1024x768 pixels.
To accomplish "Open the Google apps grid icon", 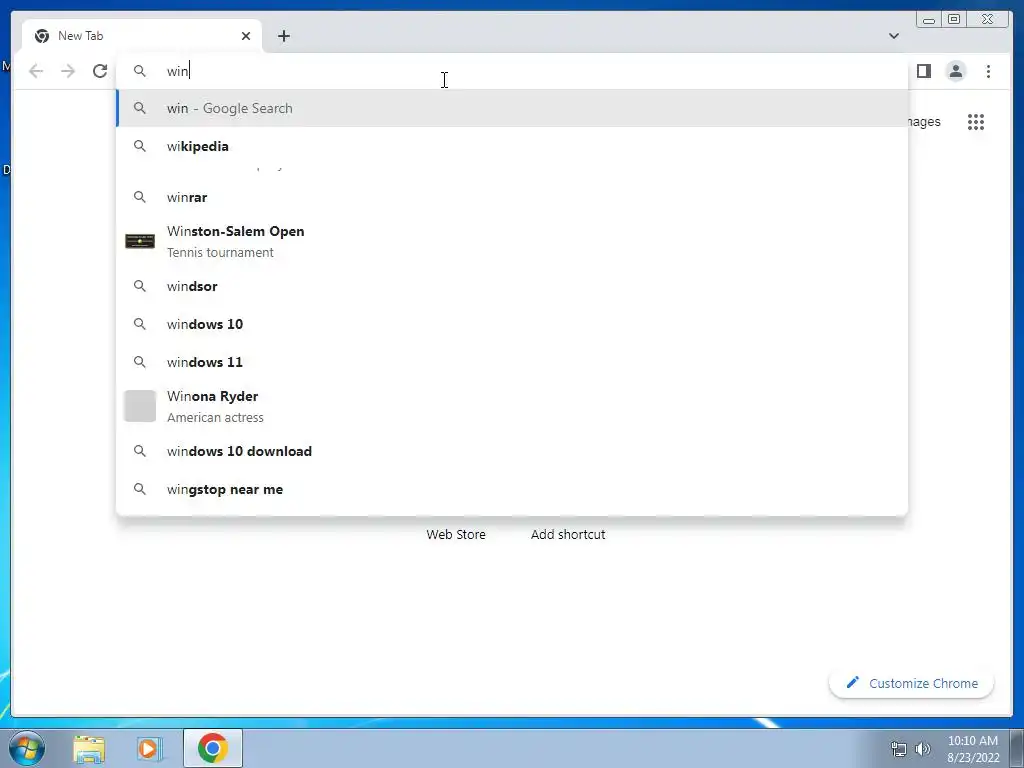I will pyautogui.click(x=976, y=121).
